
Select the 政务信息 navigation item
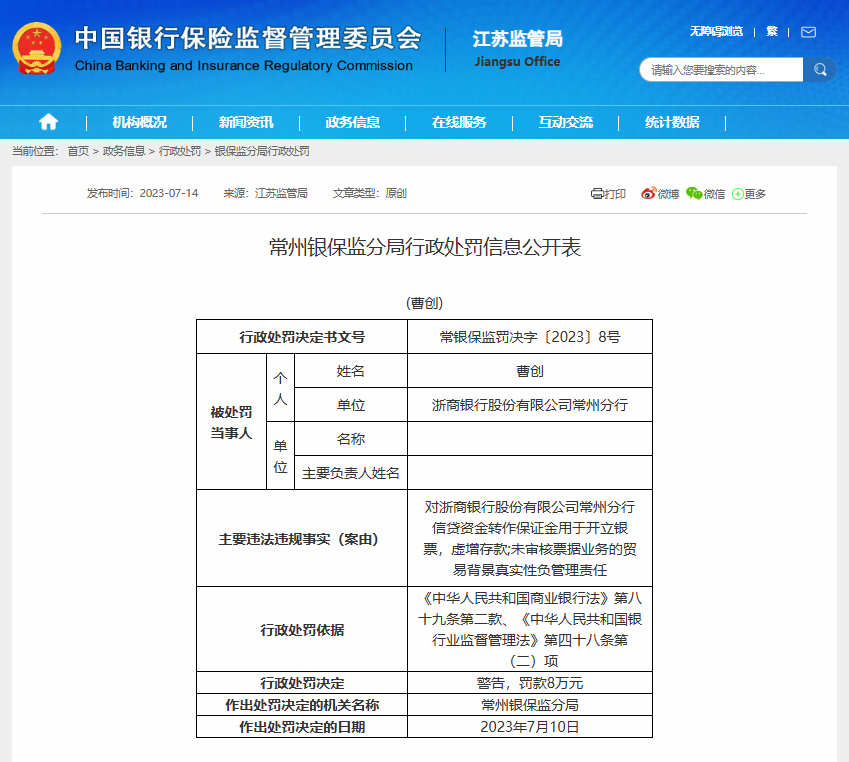[352, 122]
